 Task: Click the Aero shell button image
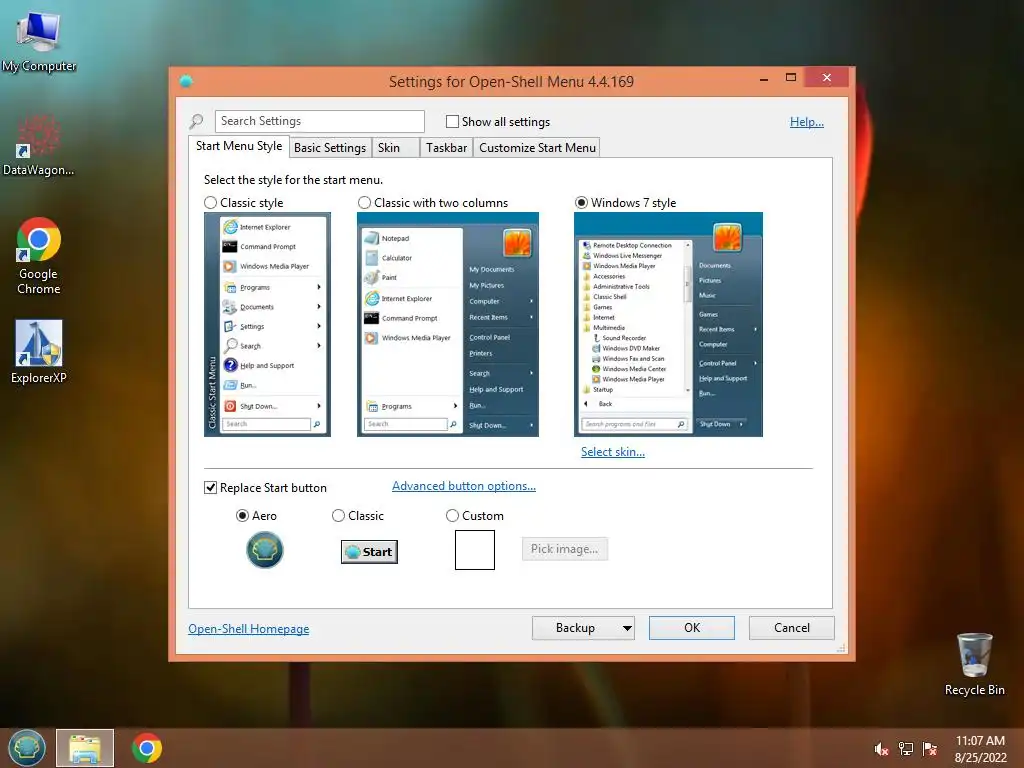(264, 550)
